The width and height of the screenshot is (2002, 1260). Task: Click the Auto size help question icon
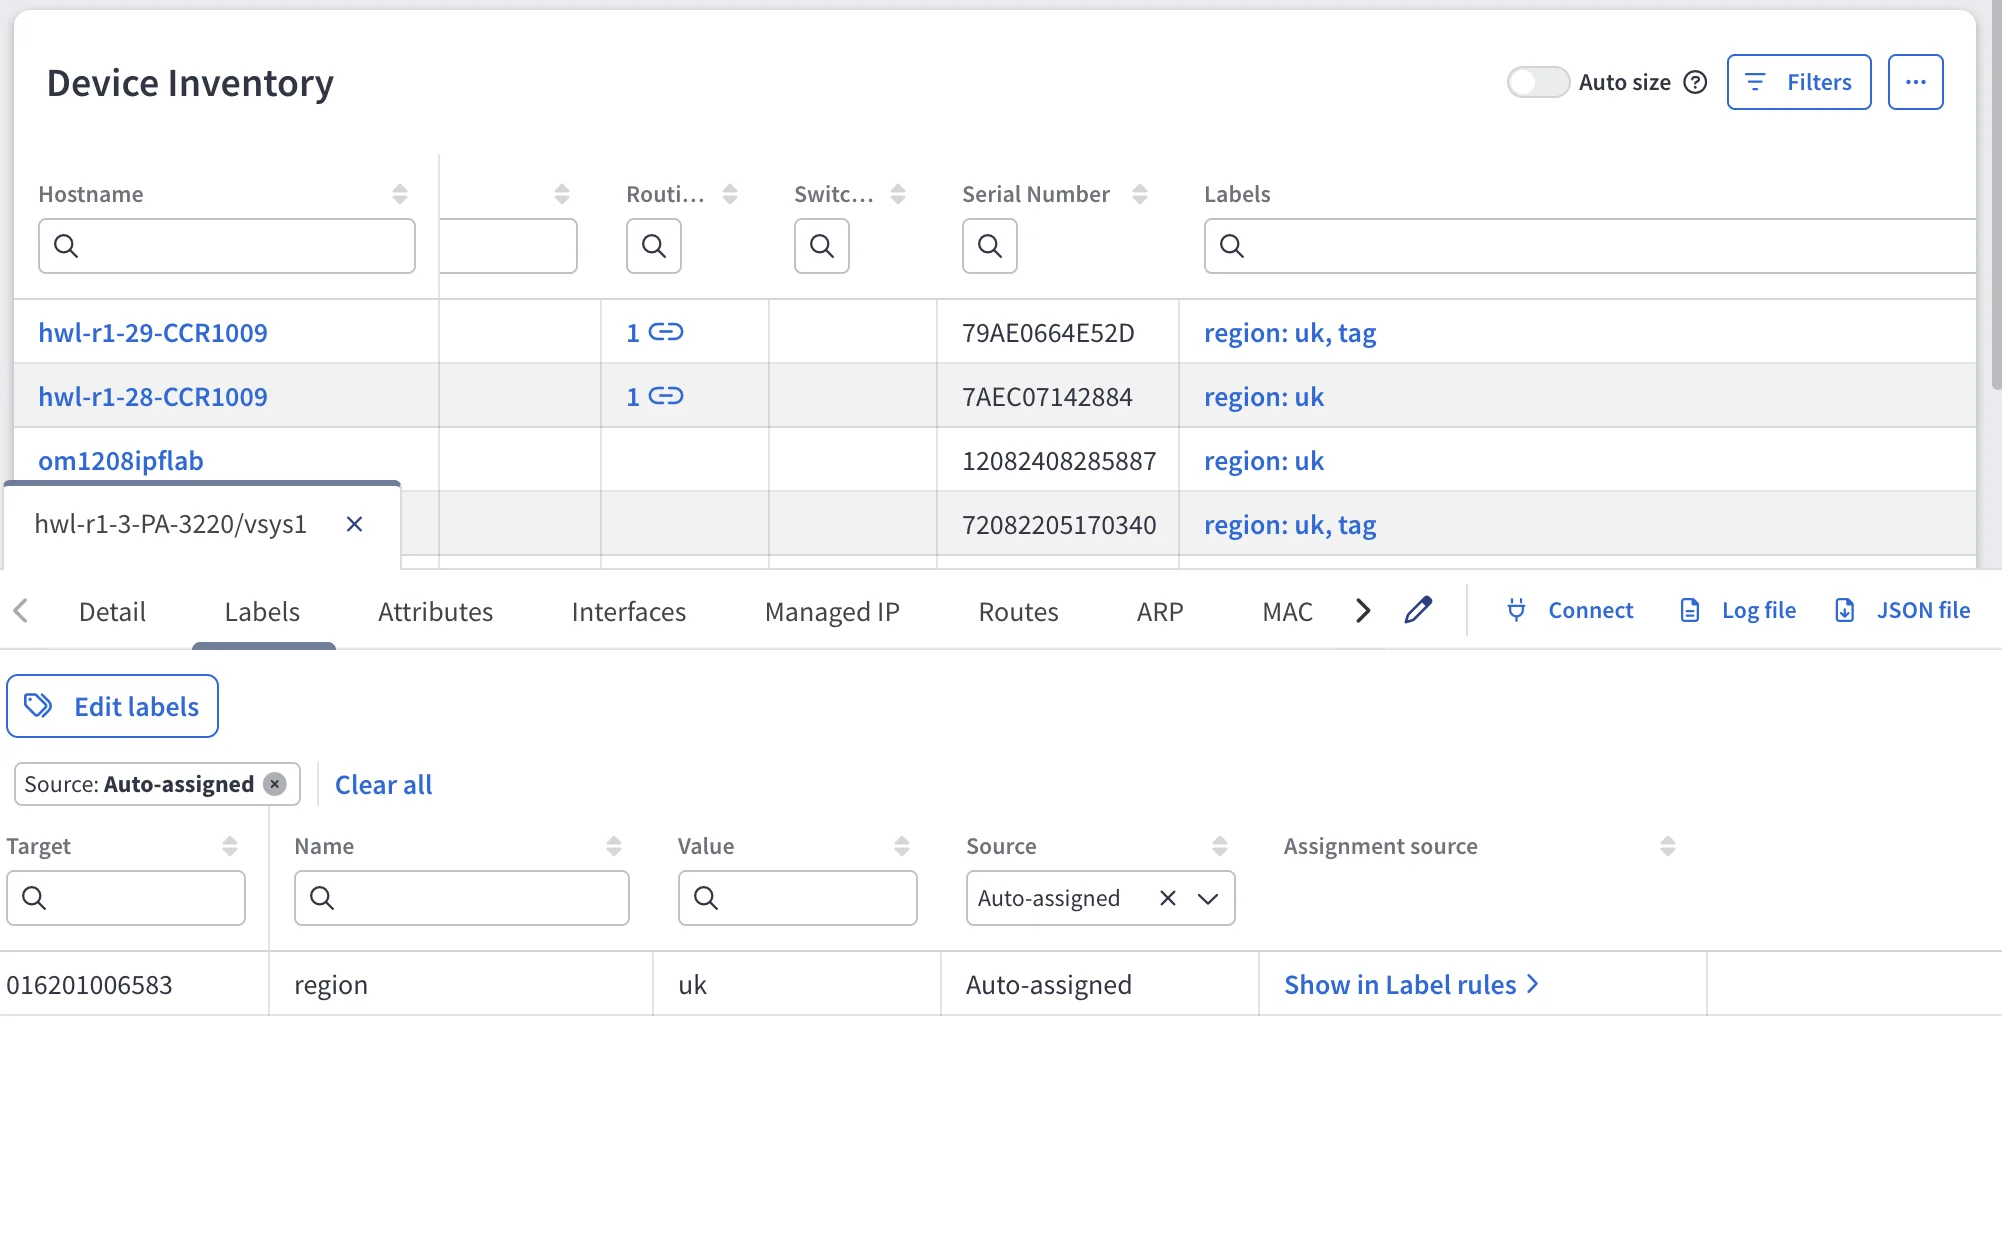pos(1695,82)
